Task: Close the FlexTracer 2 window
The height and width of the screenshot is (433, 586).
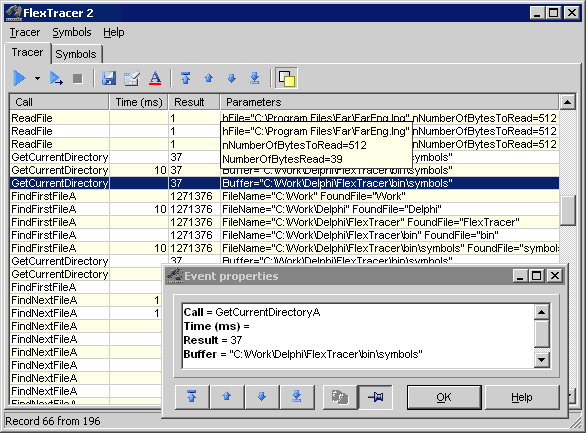Action: [571, 13]
